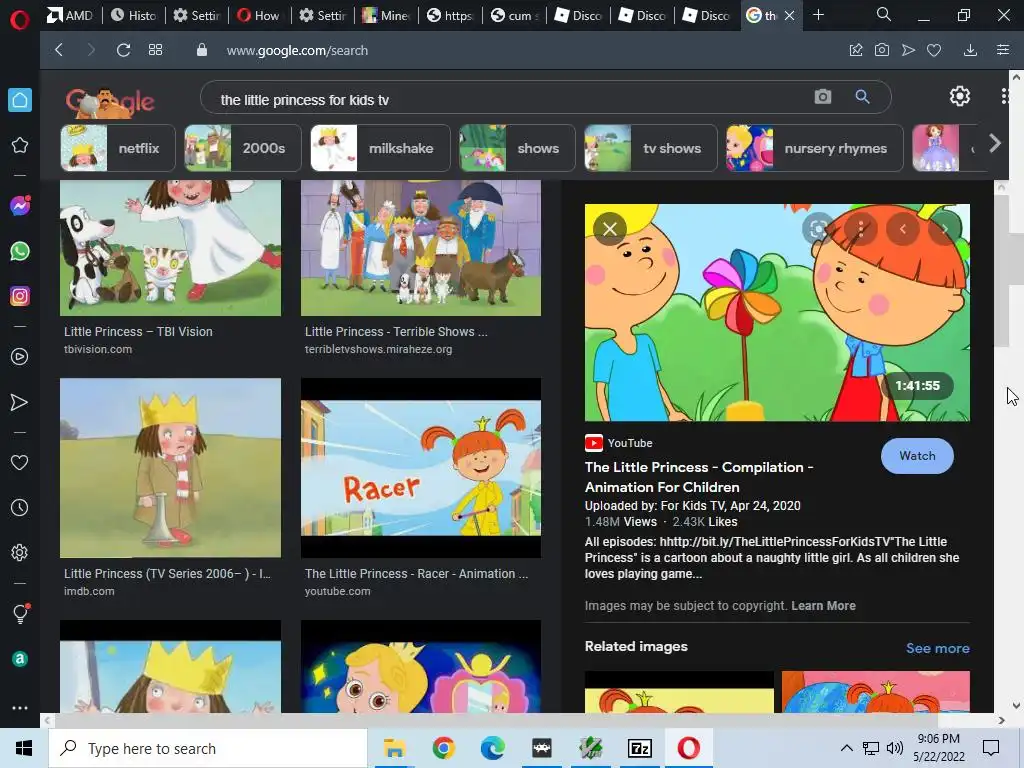Show the next image in the preview
Image resolution: width=1024 pixels, height=768 pixels.
click(944, 229)
